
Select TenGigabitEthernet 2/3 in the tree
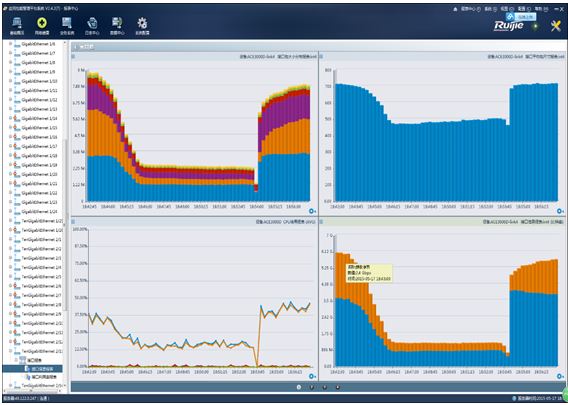(41, 258)
